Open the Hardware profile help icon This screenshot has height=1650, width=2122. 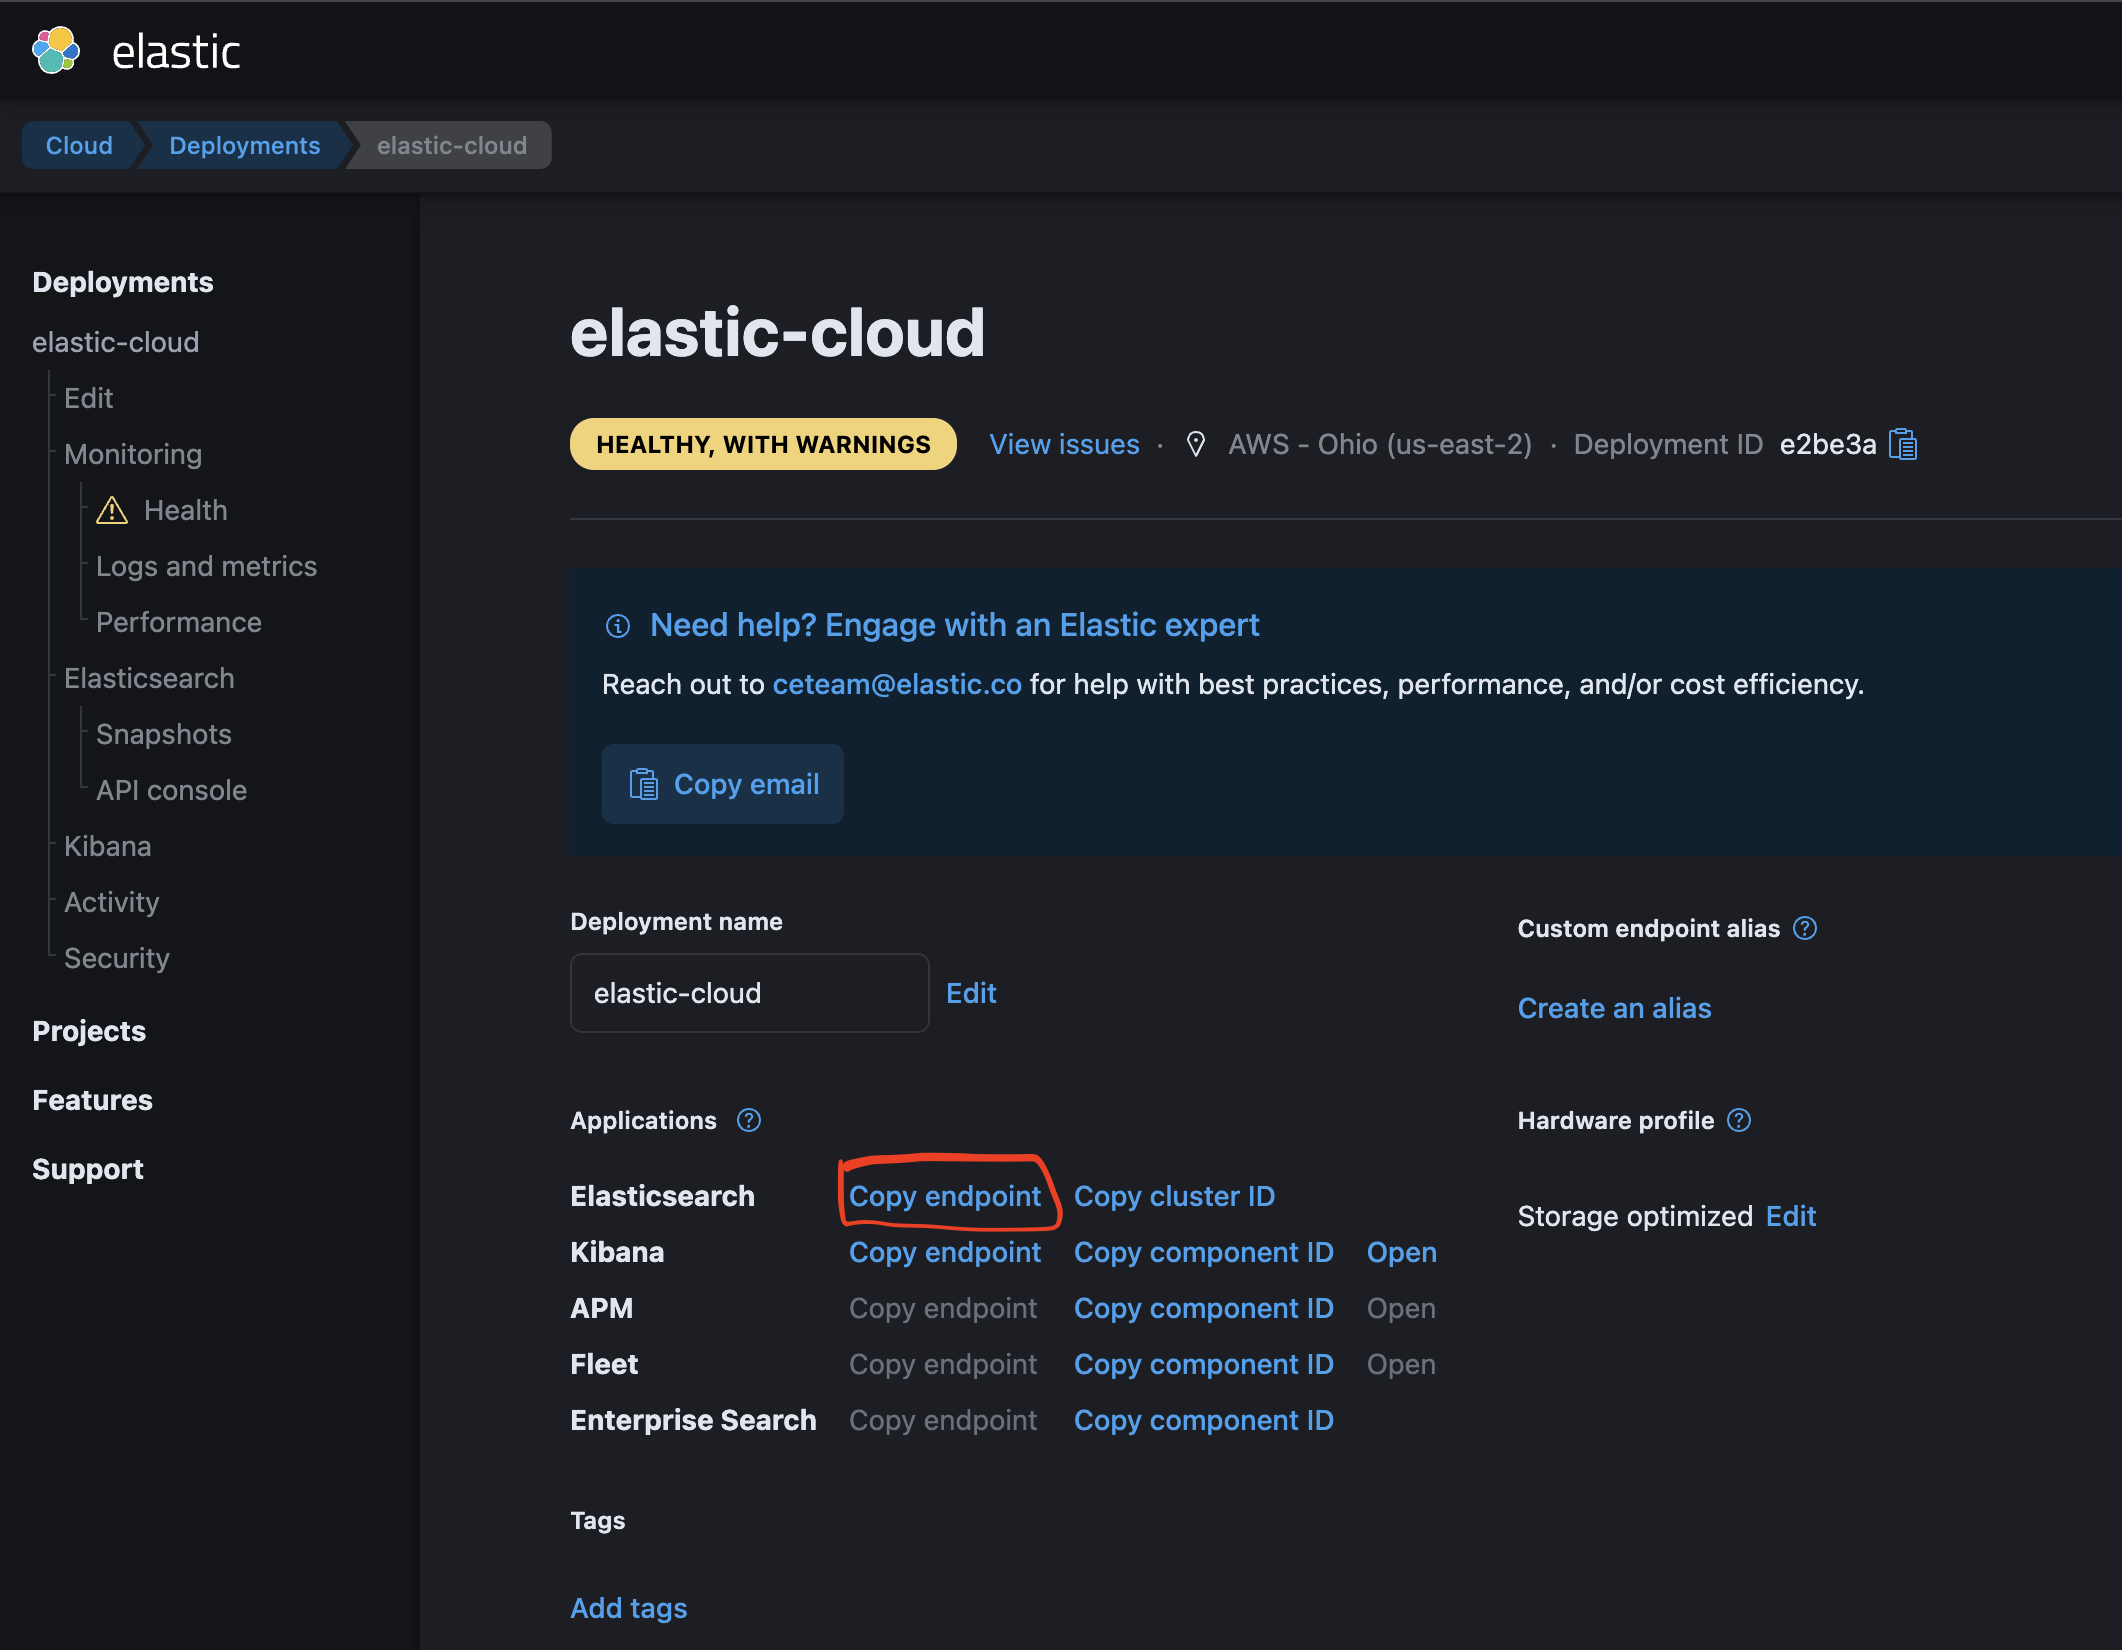[x=1739, y=1121]
